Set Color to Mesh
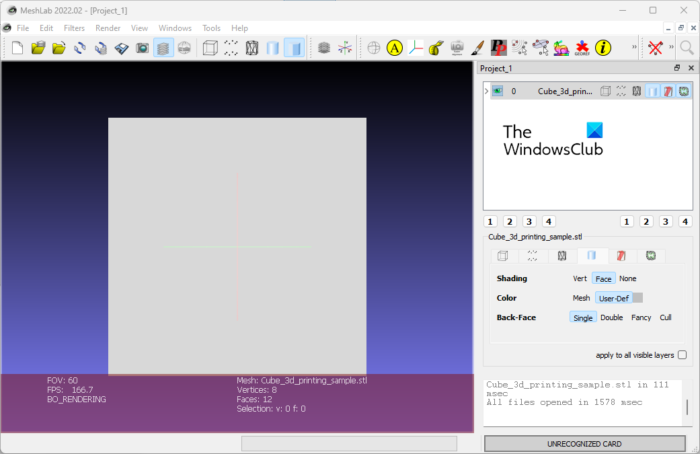 (581, 298)
